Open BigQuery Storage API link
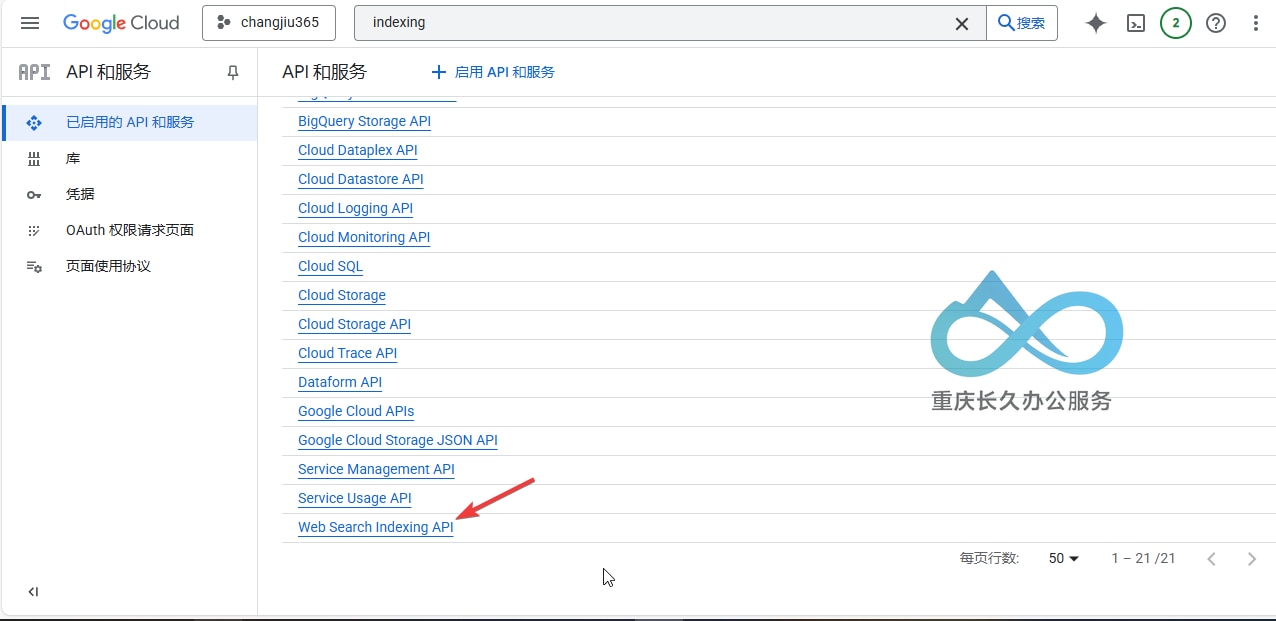The width and height of the screenshot is (1276, 621). pos(364,121)
